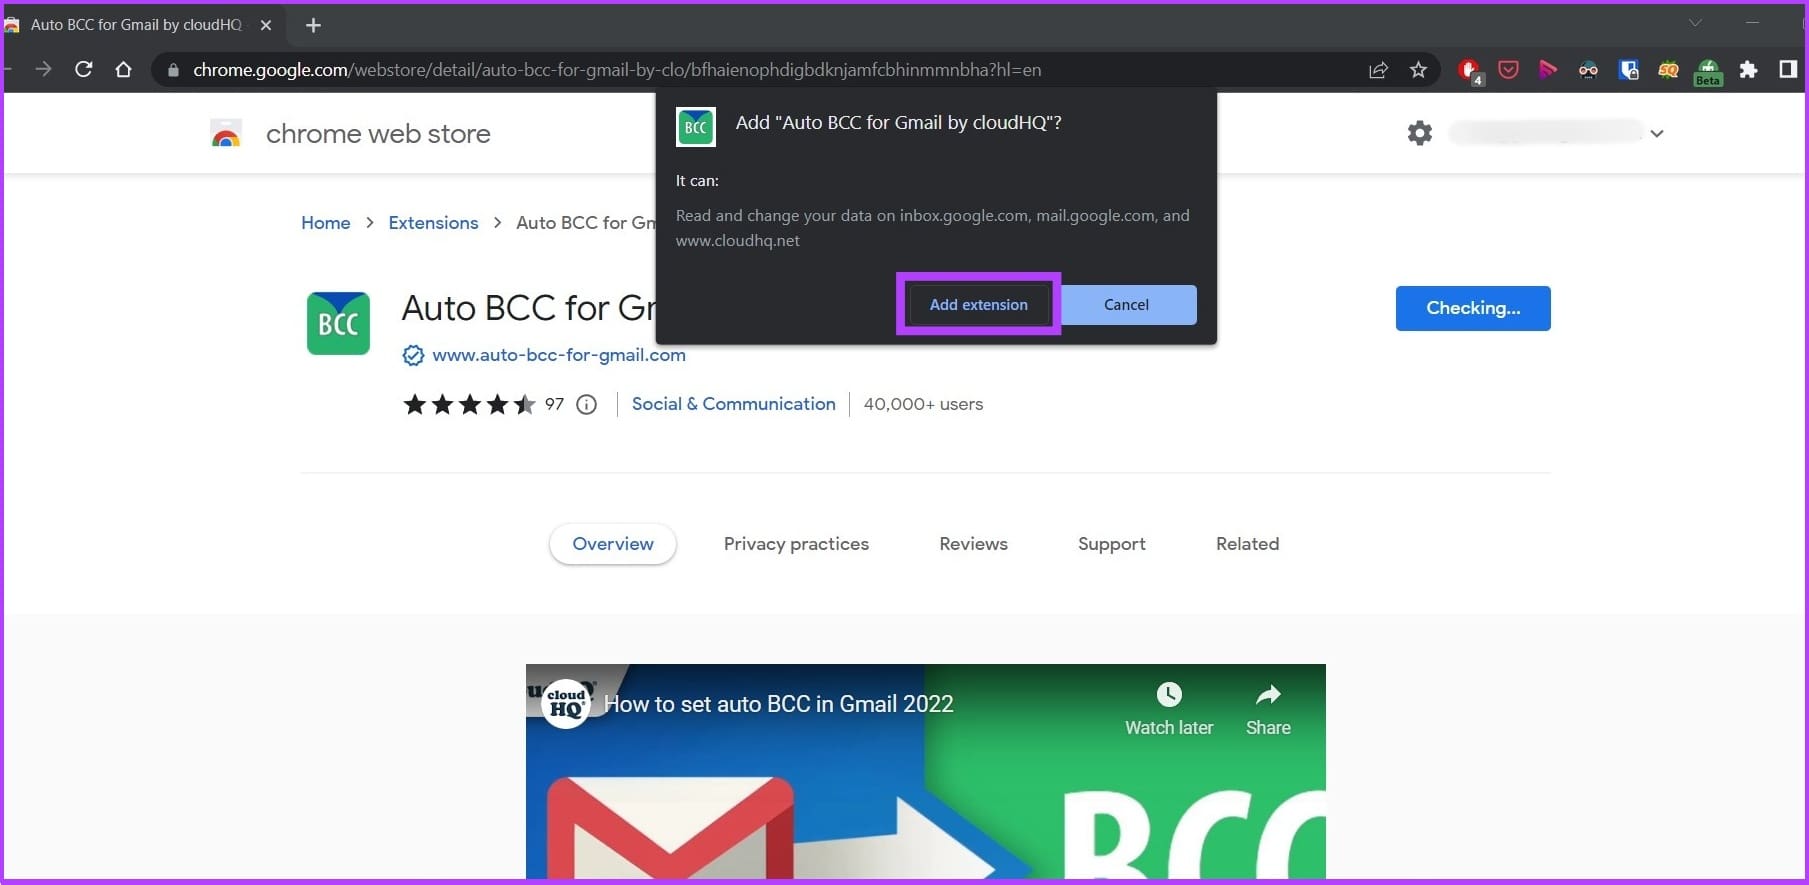
Task: Open the blue shield extension icon
Action: click(1628, 69)
